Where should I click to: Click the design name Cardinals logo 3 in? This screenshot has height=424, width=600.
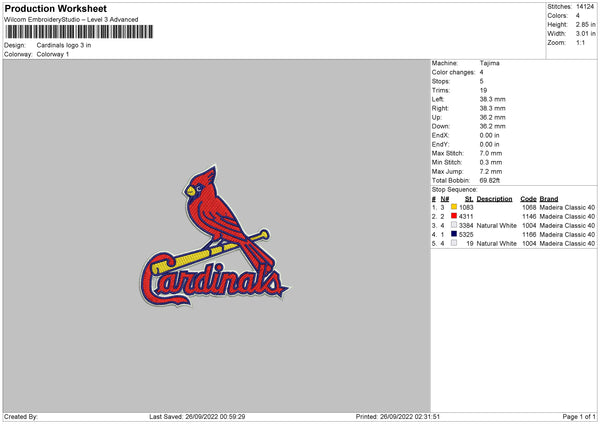[64, 45]
